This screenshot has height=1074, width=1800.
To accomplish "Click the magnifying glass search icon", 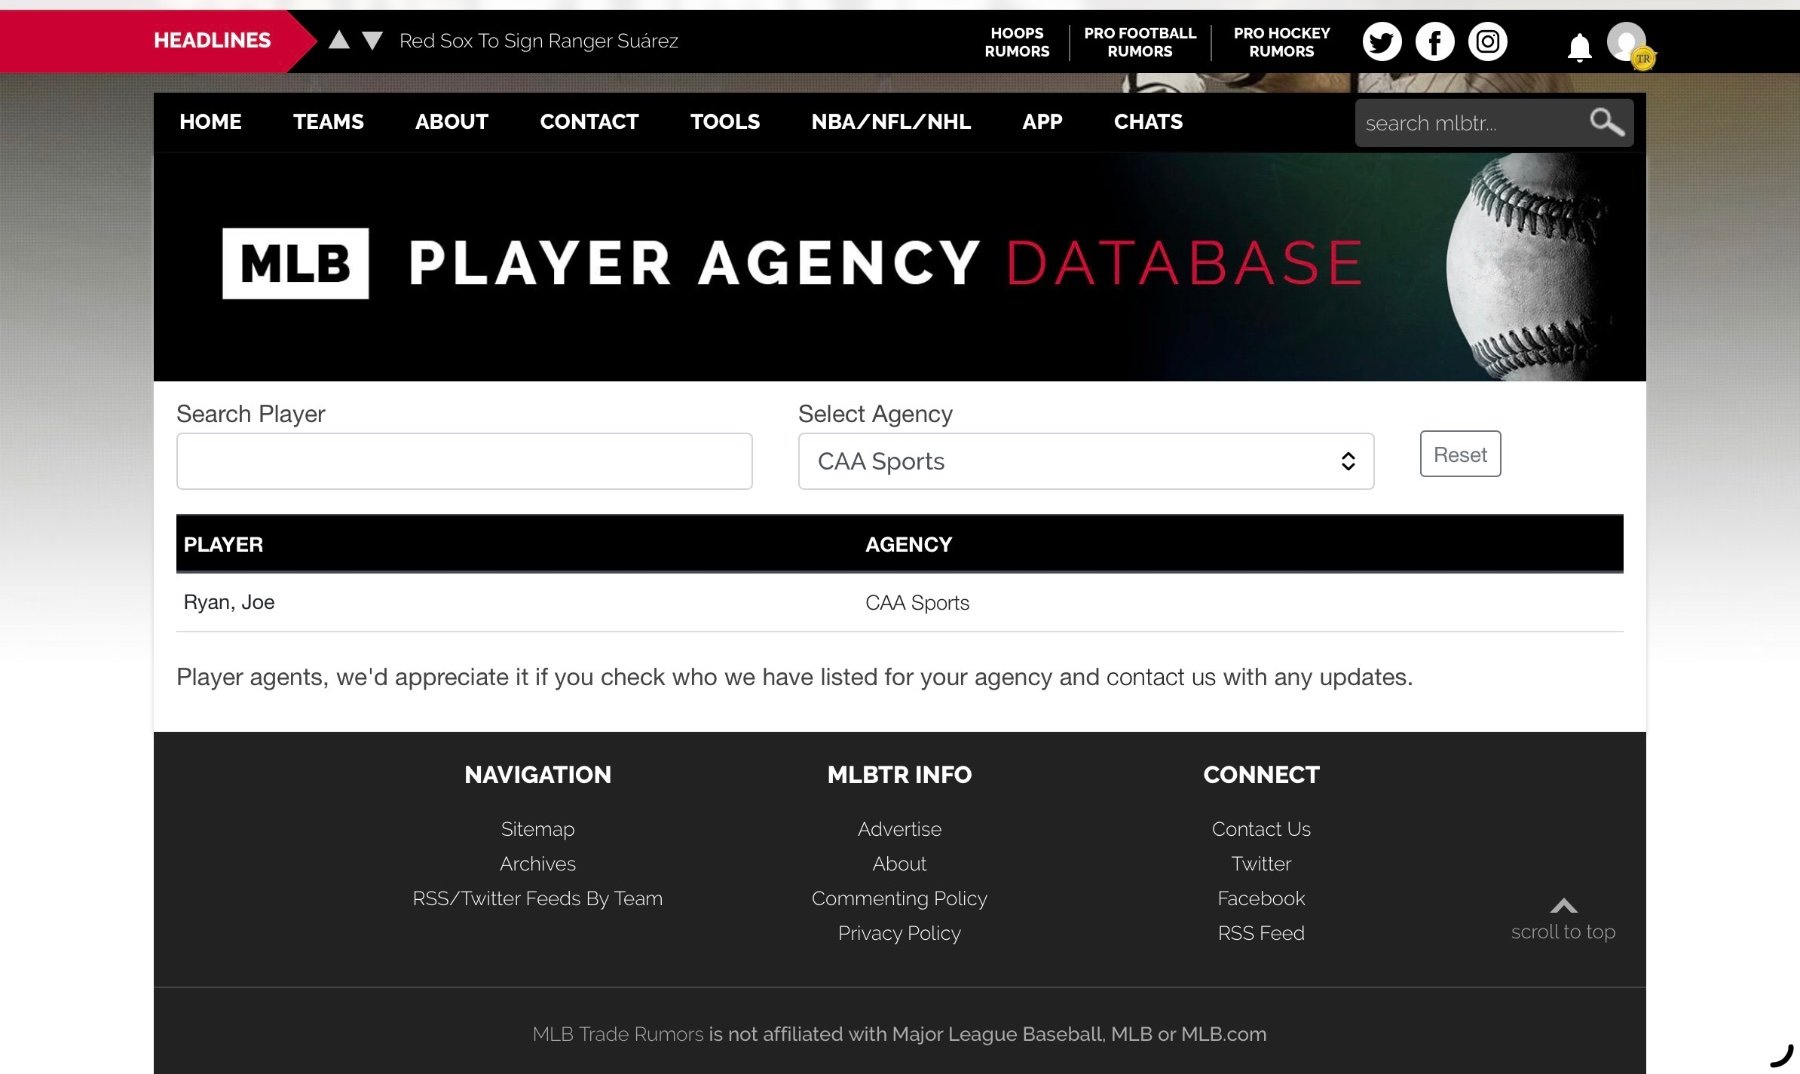I will coord(1606,122).
